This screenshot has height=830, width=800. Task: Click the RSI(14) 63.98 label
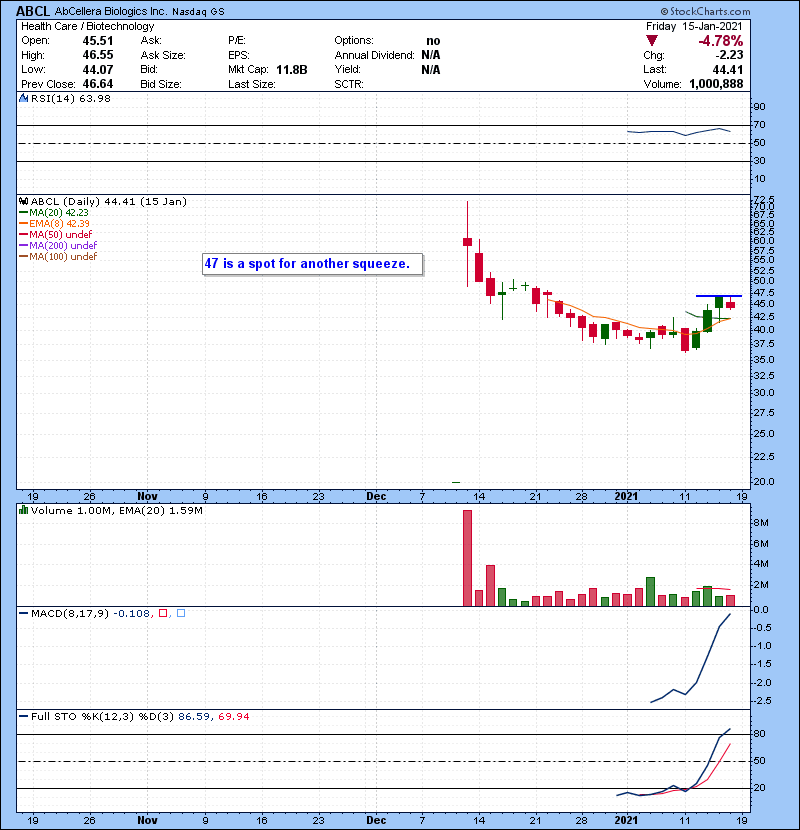coord(71,98)
